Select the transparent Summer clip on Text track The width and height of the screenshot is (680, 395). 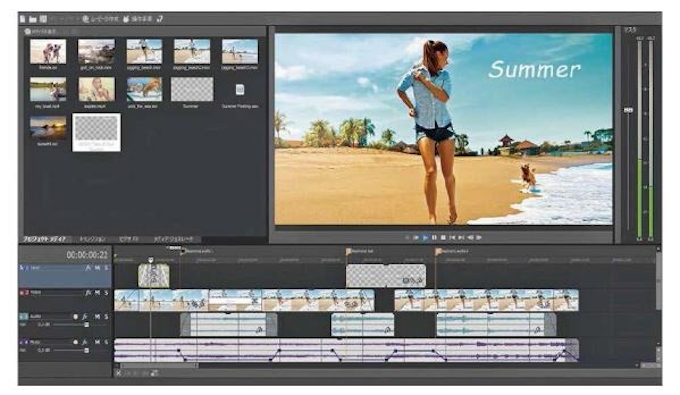coord(386,275)
